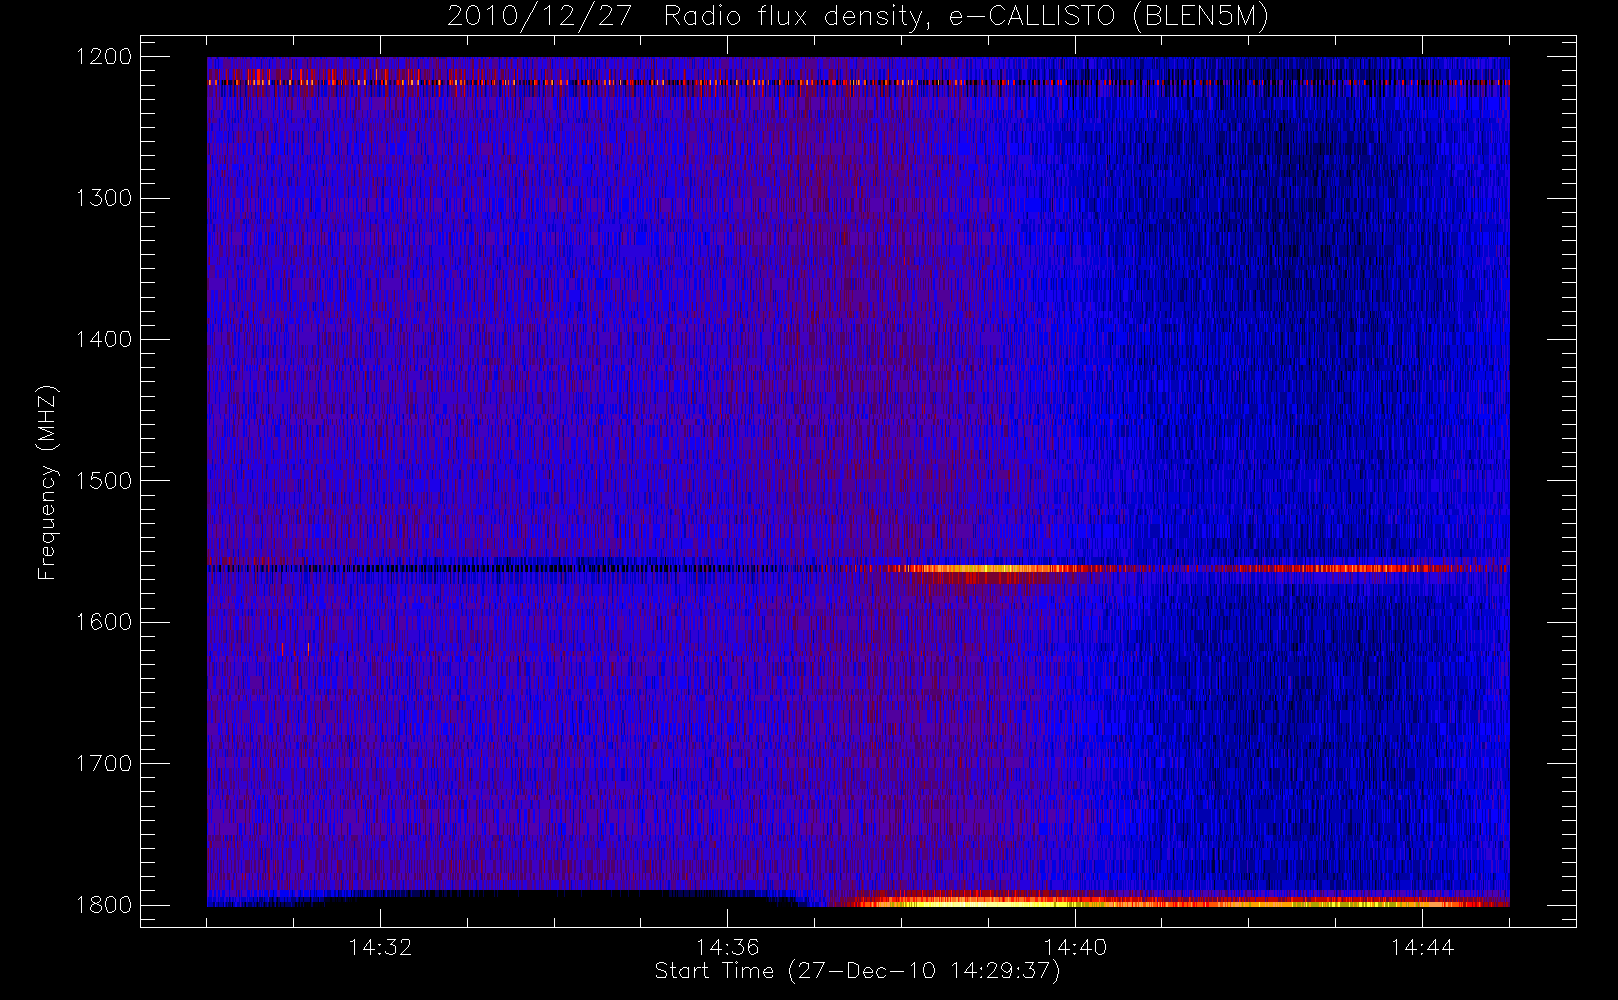The width and height of the screenshot is (1618, 1000).
Task: Click the 14:44 time tick label
Action: [x=1422, y=947]
